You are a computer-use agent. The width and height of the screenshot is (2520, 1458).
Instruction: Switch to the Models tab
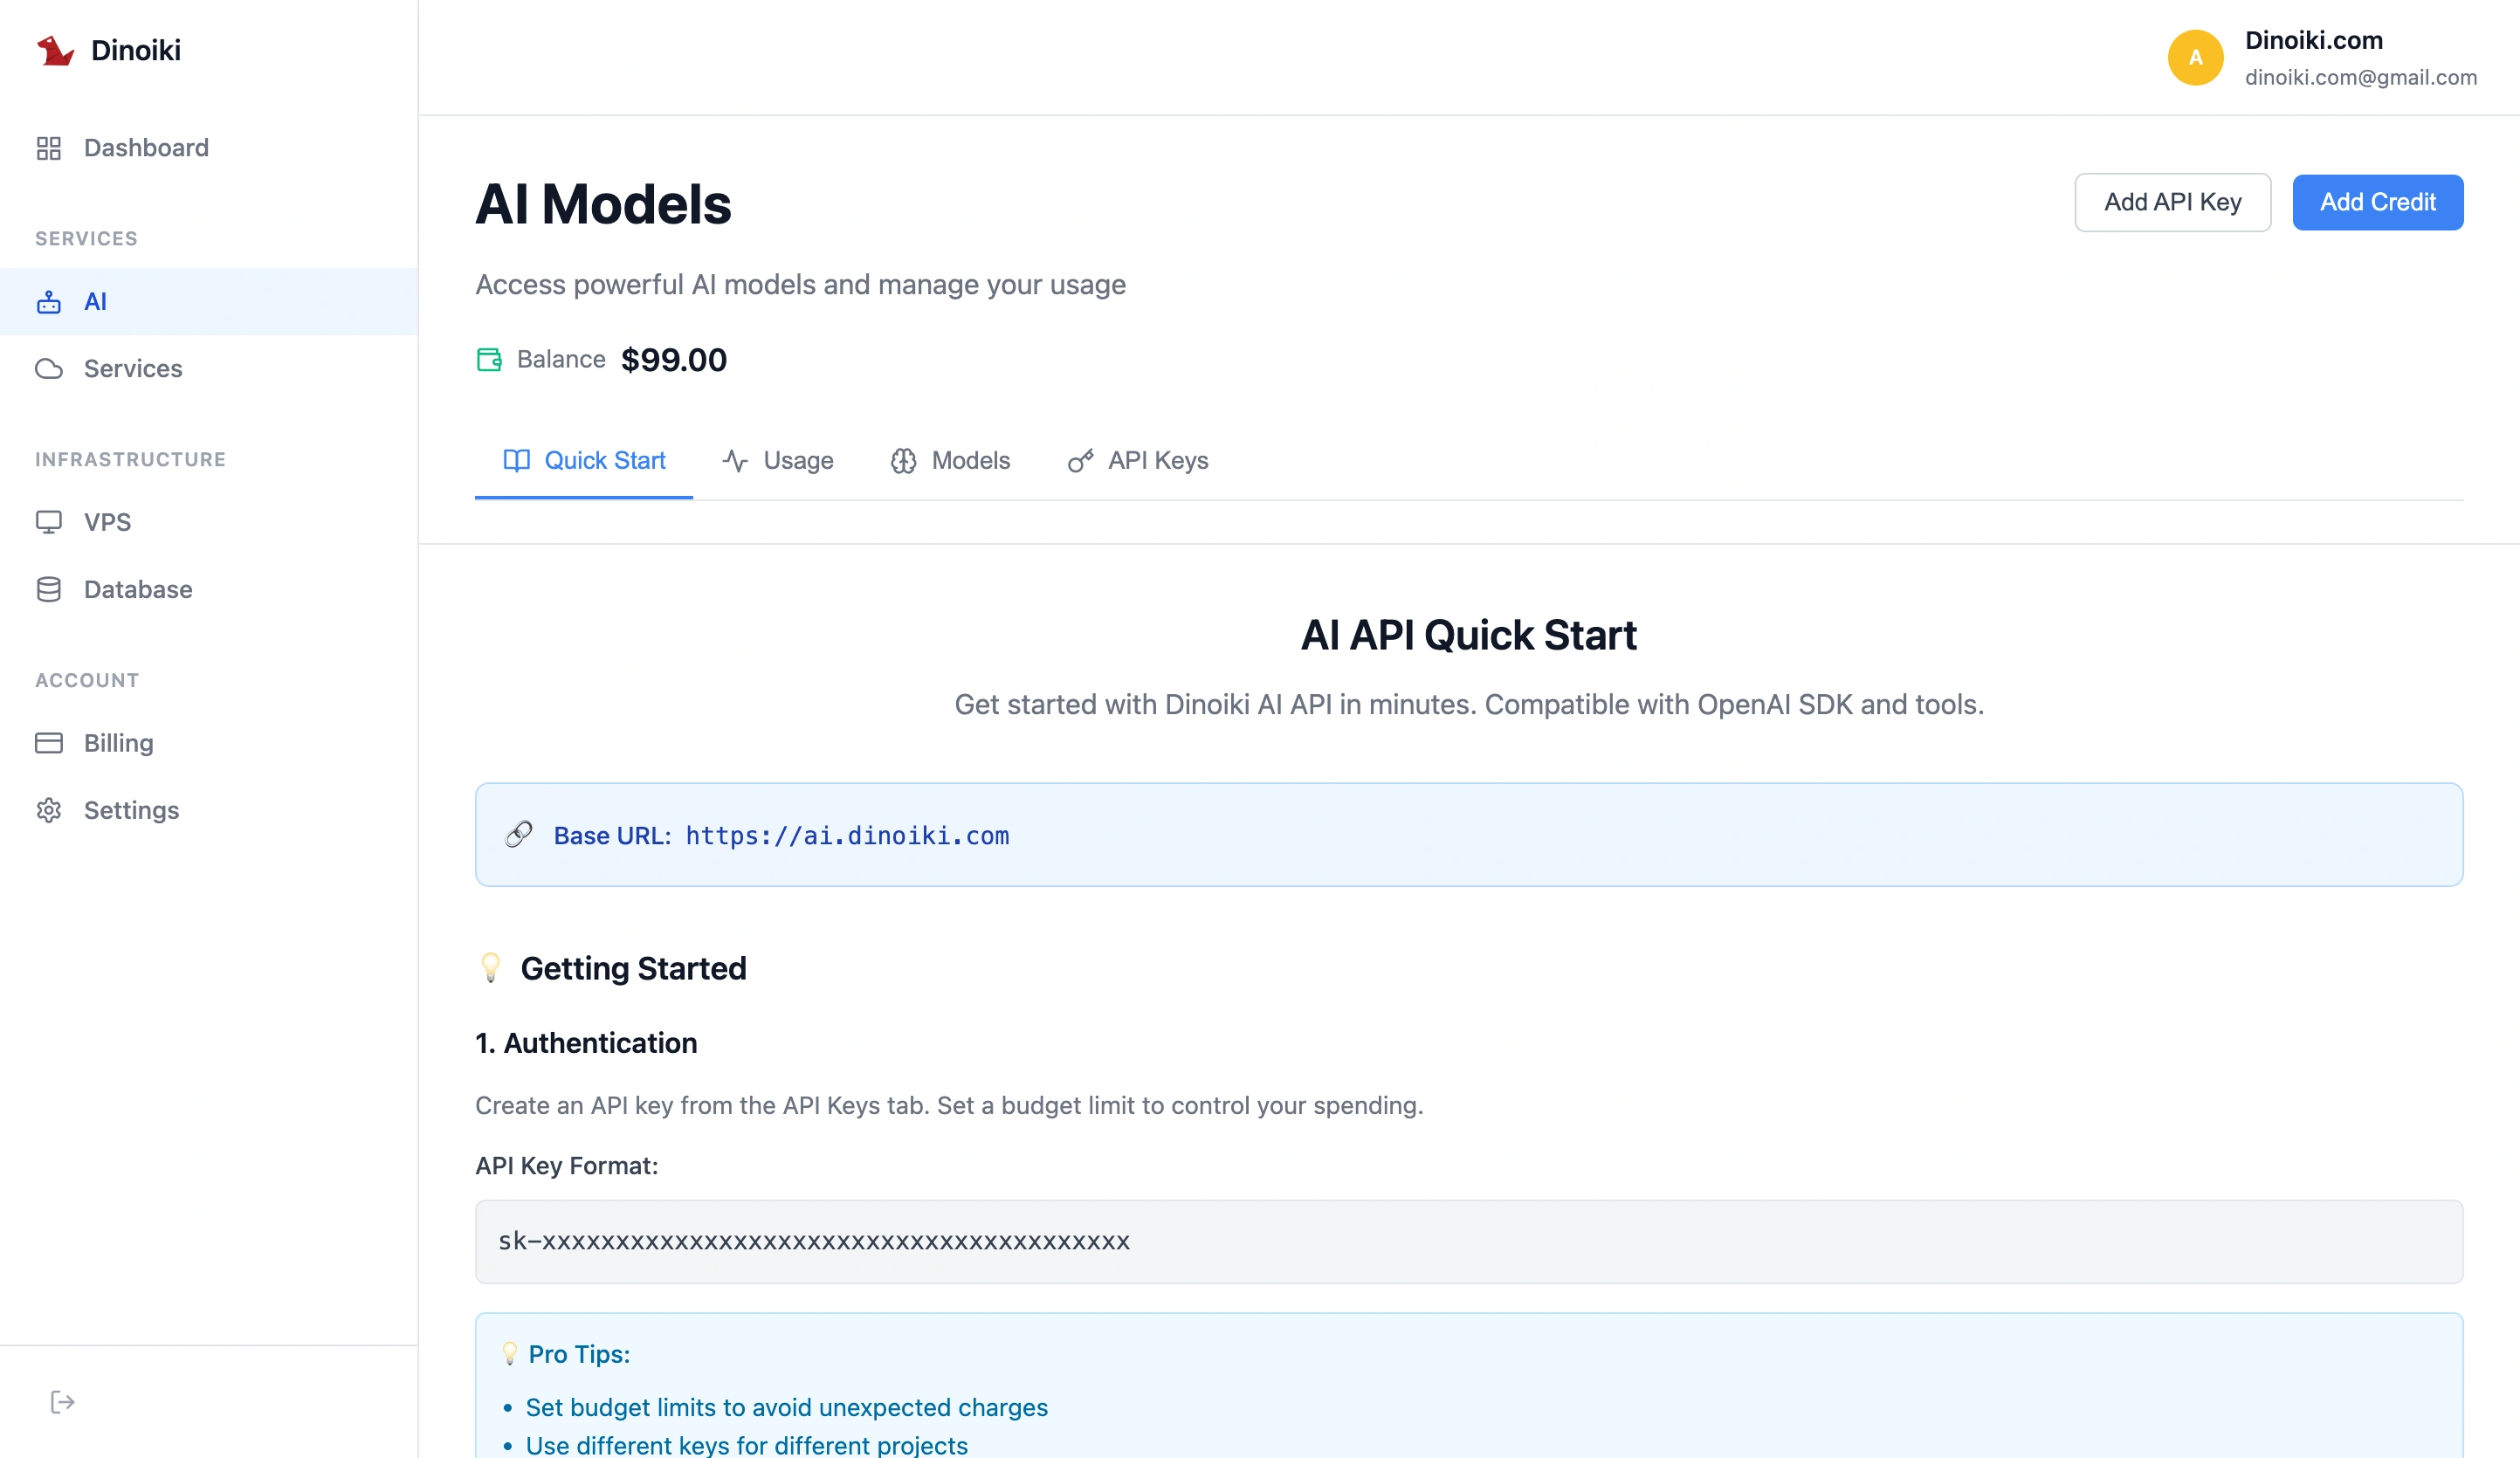[950, 461]
